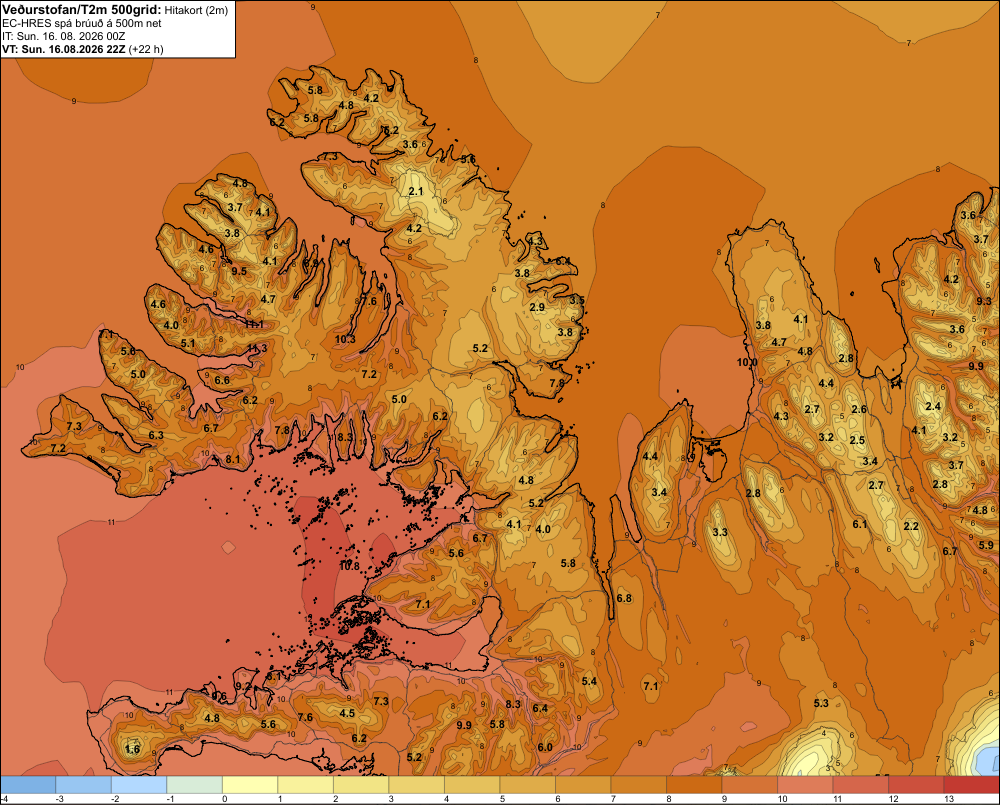The image size is (1000, 805).
Task: Click the IT initial time line in header
Action: pyautogui.click(x=64, y=36)
